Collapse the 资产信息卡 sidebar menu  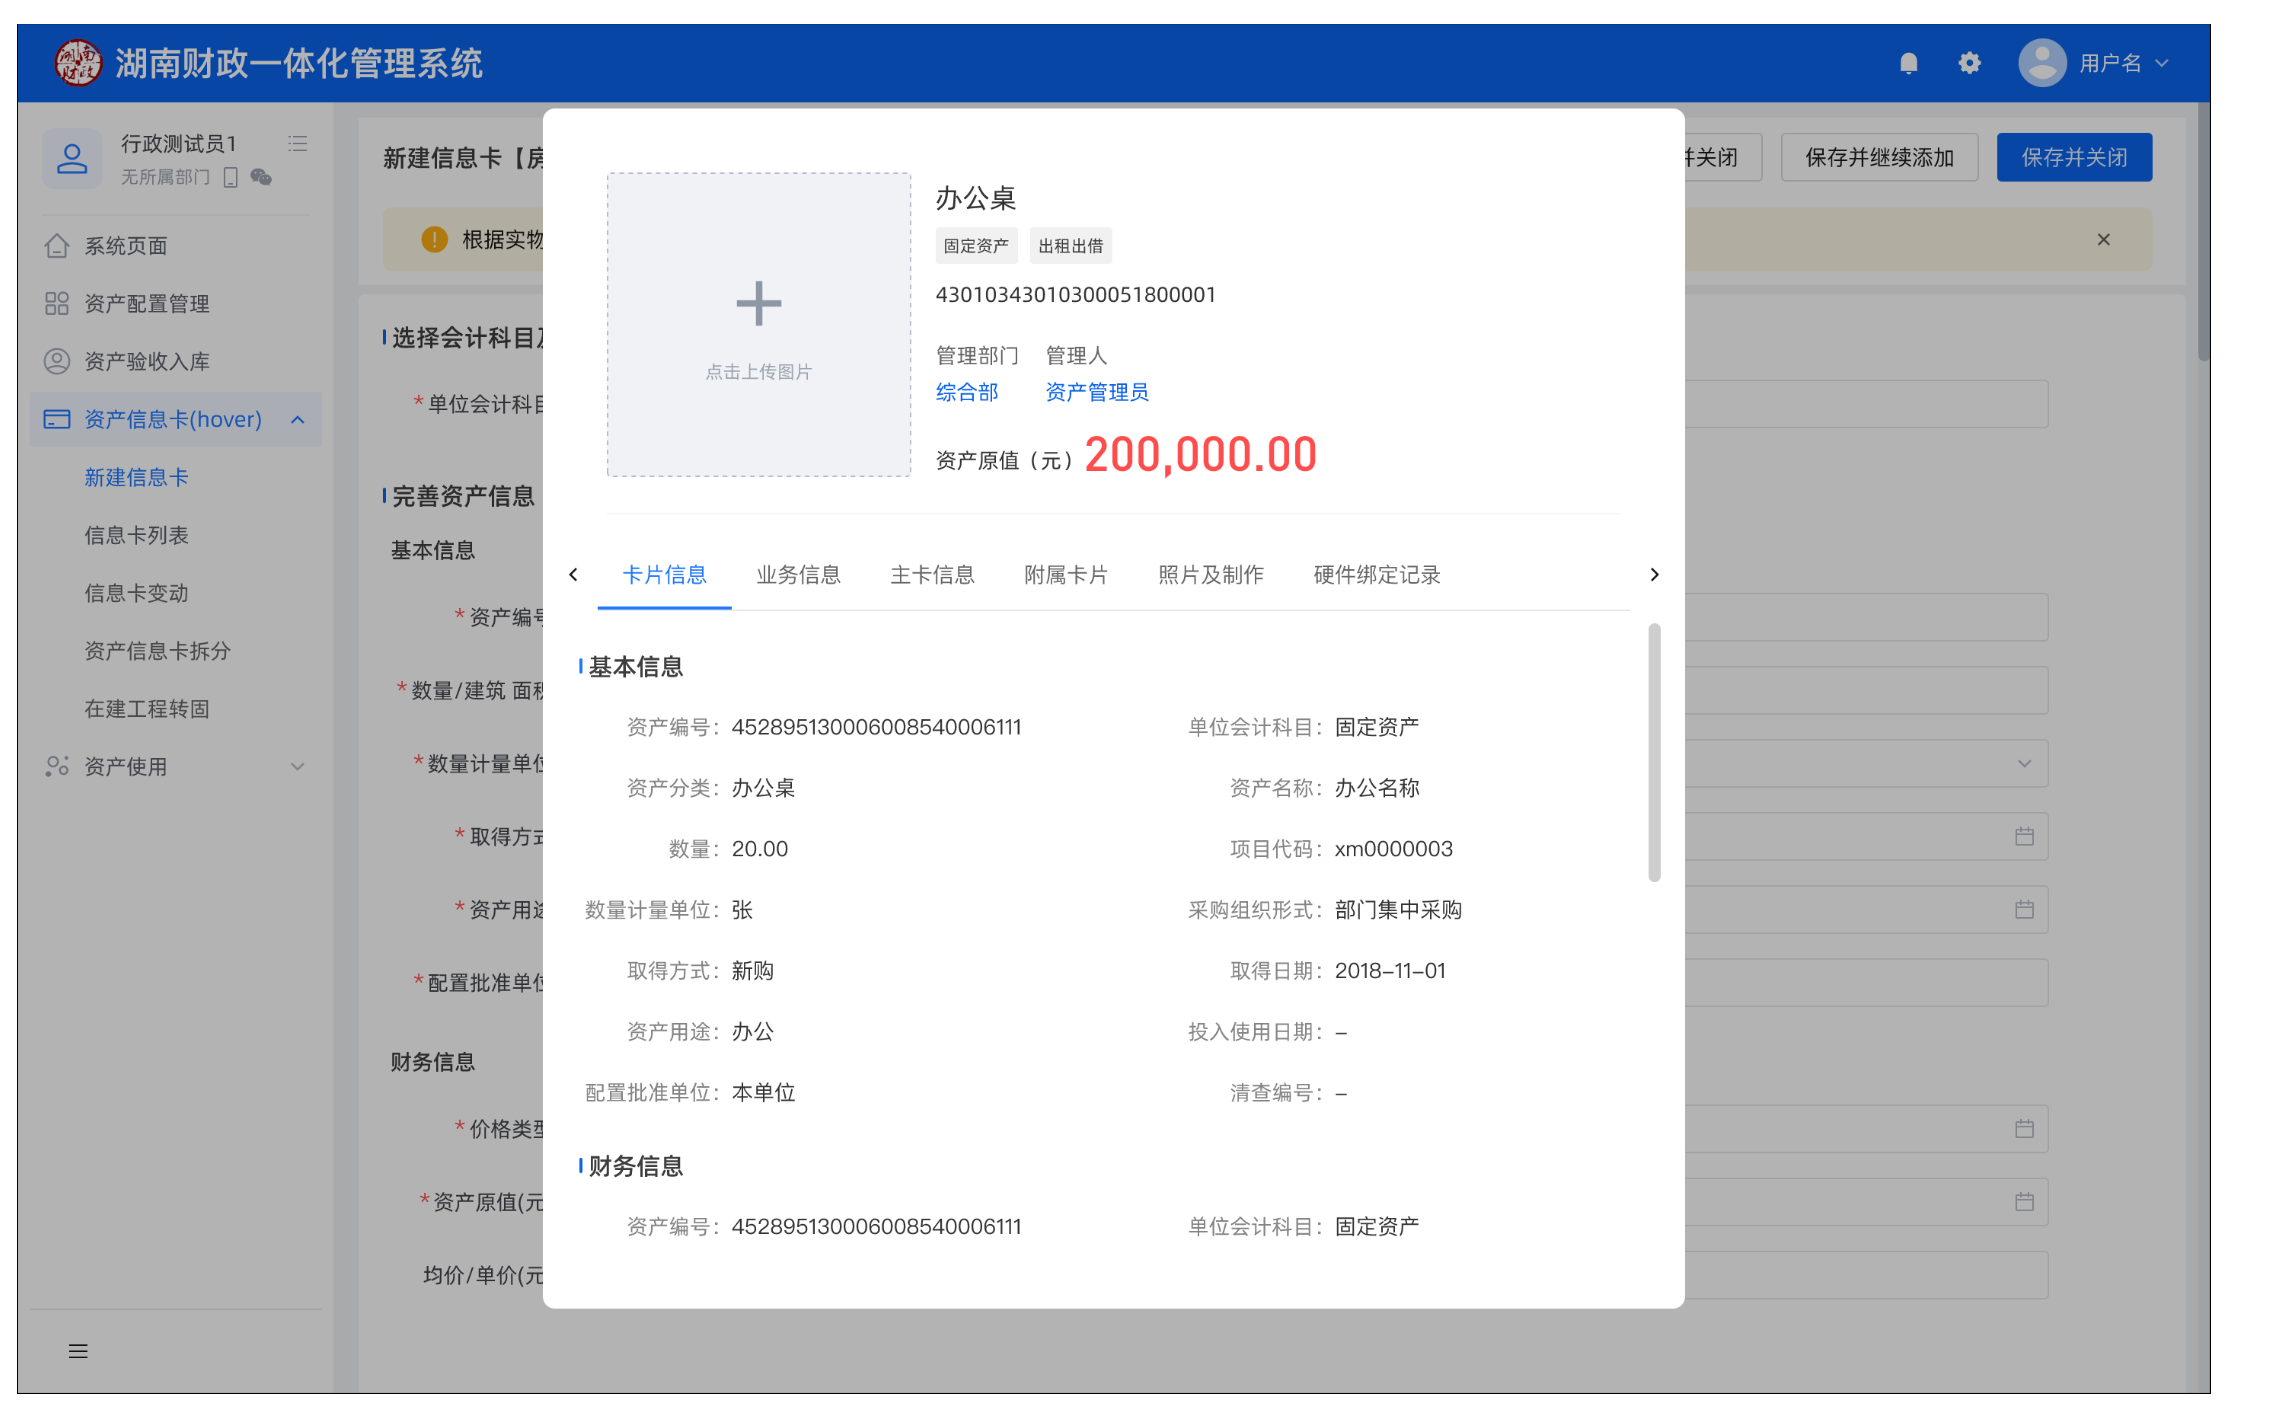pos(297,420)
